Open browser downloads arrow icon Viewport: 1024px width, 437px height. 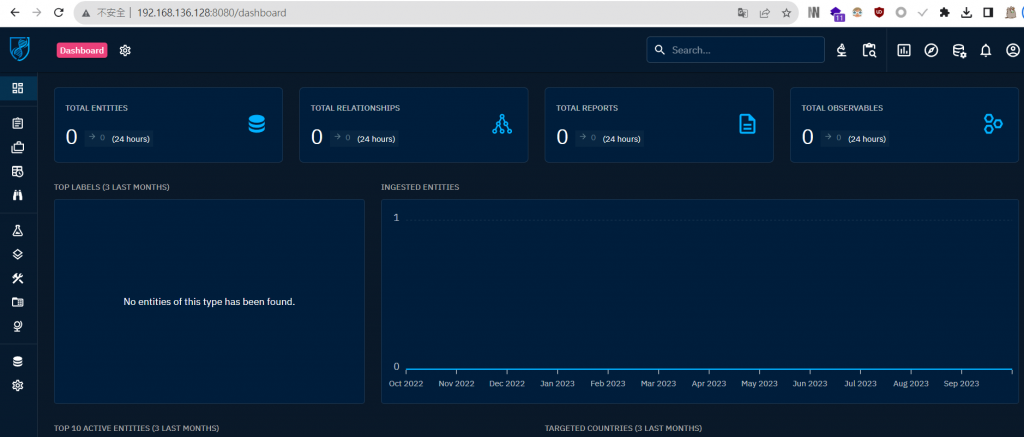[x=967, y=12]
